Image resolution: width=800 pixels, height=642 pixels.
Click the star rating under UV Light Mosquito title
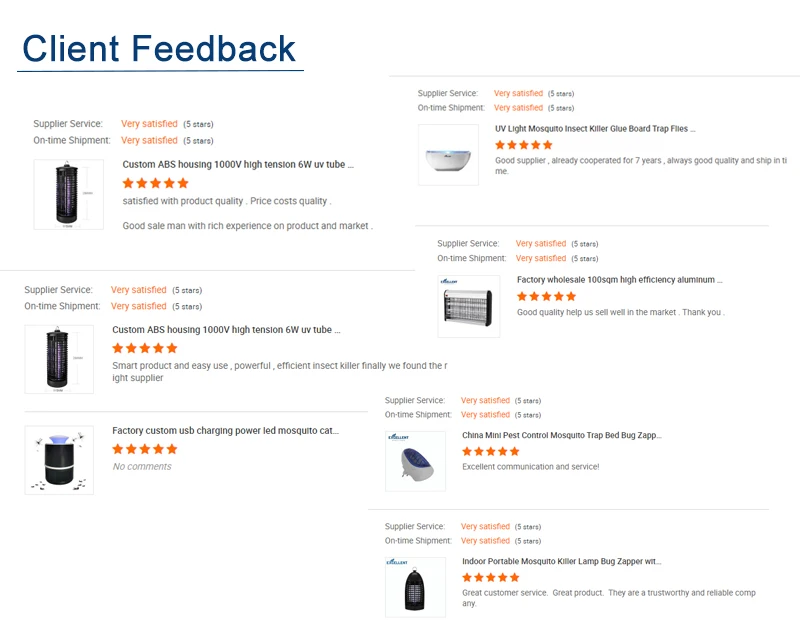point(523,145)
